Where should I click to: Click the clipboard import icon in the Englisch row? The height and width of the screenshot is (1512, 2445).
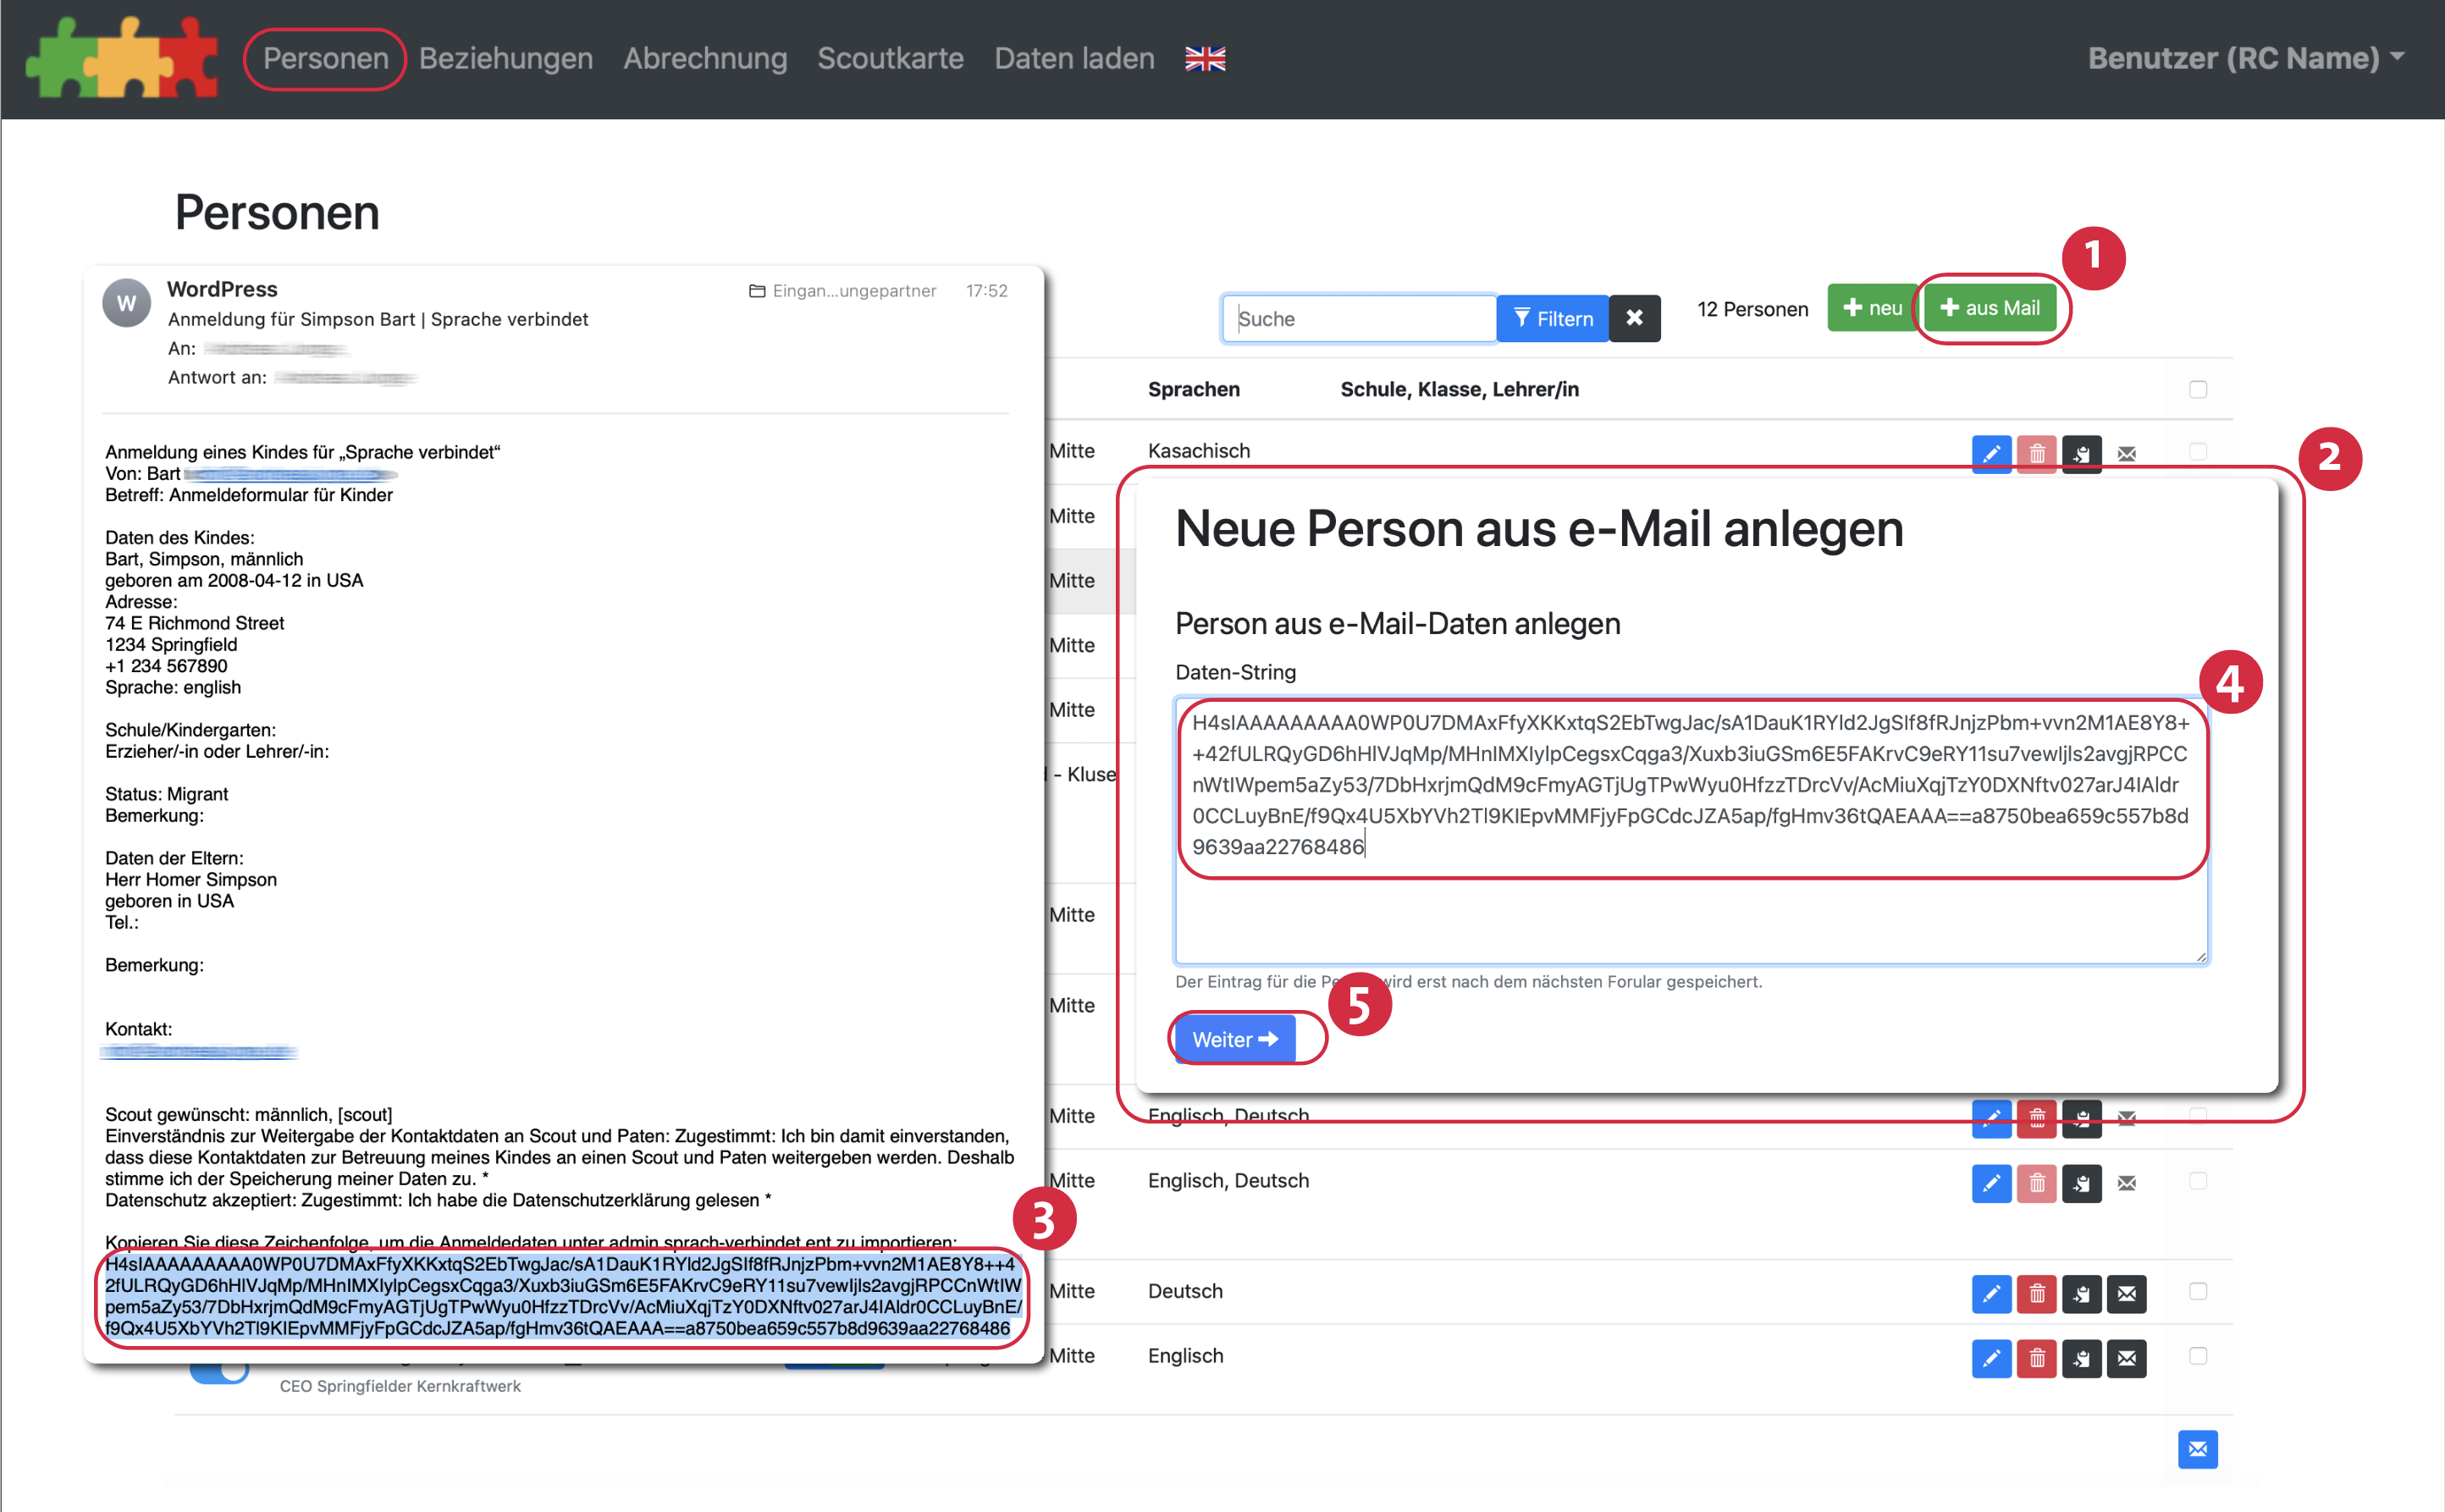[x=2081, y=1358]
